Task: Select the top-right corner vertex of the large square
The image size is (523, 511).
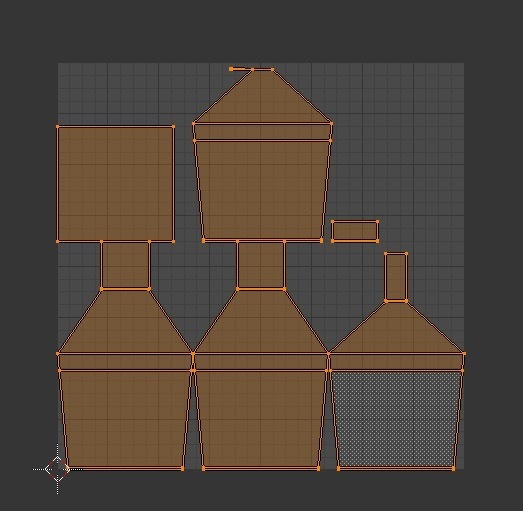Action: coord(173,126)
